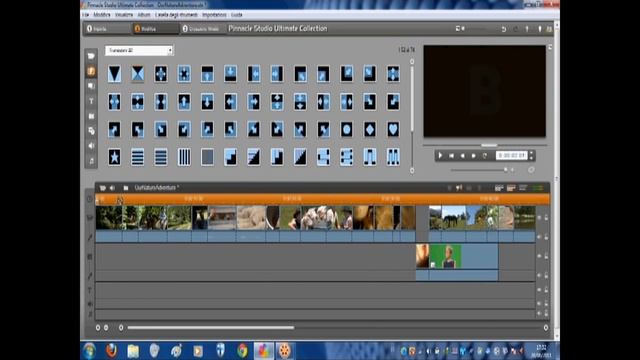Pick the circle iris transition

coord(347,129)
